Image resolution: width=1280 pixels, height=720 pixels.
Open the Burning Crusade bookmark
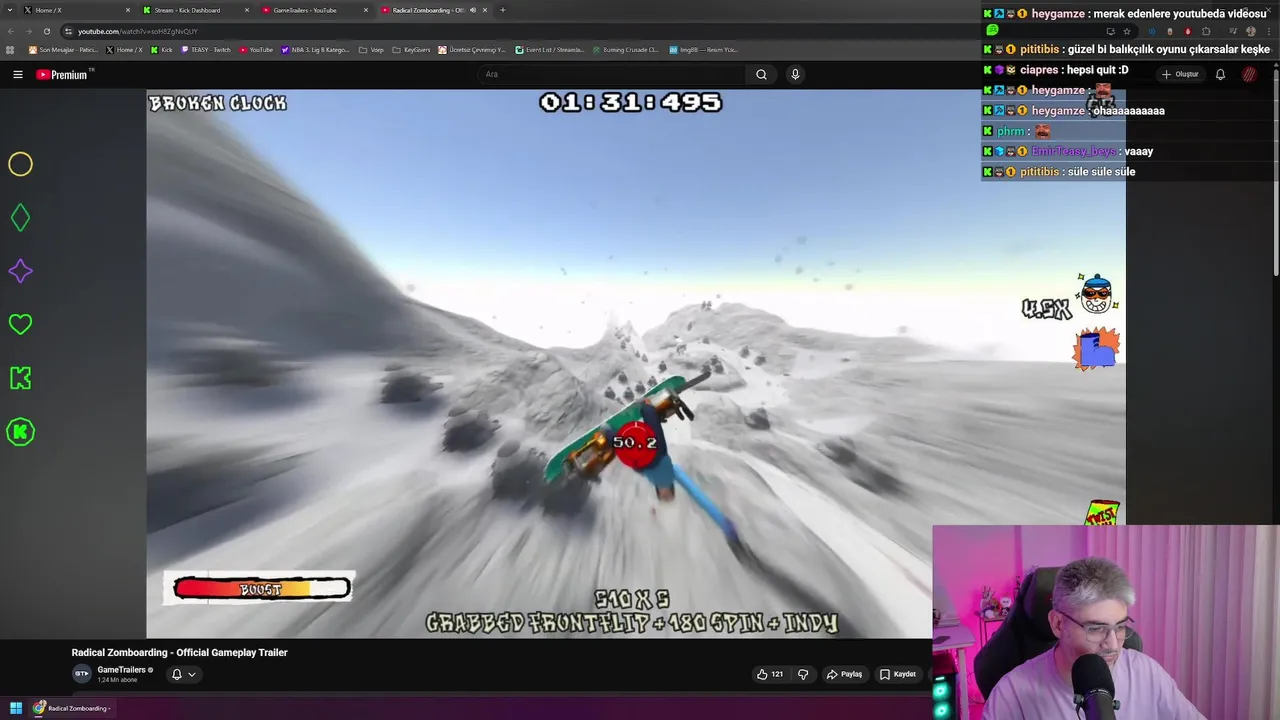pos(625,49)
